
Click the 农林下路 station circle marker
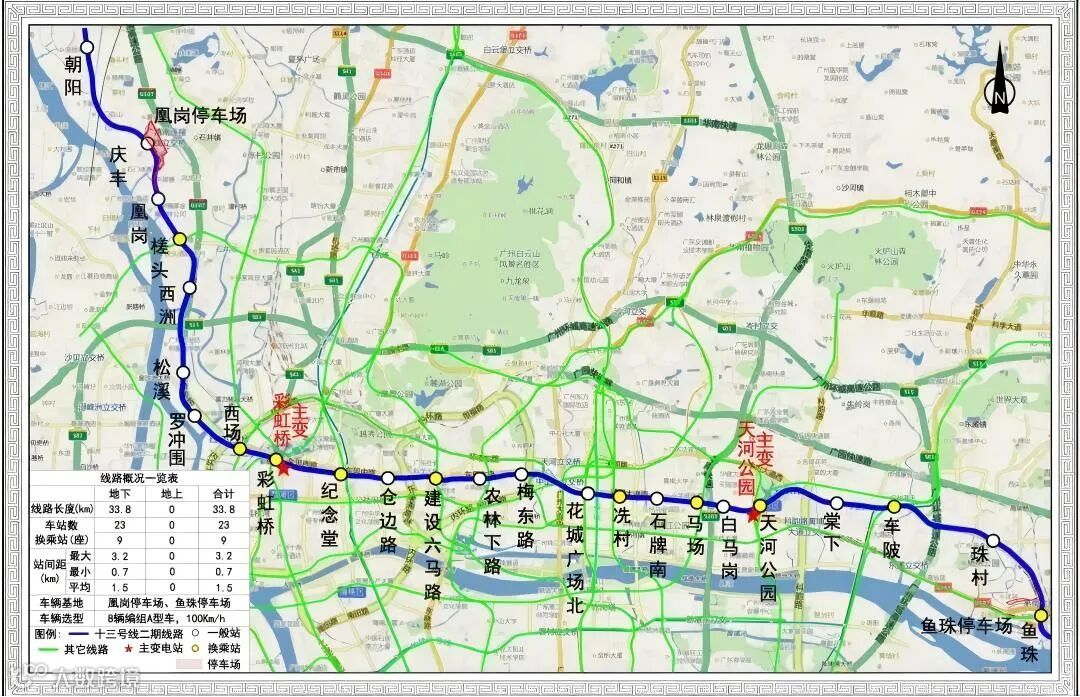click(x=480, y=479)
